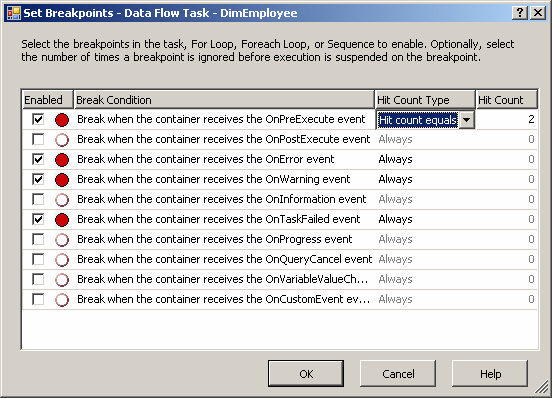Click Hit Count Type 'Always' for OnCustomEvent
Screen dimensions: 552x398
pyautogui.click(x=395, y=300)
